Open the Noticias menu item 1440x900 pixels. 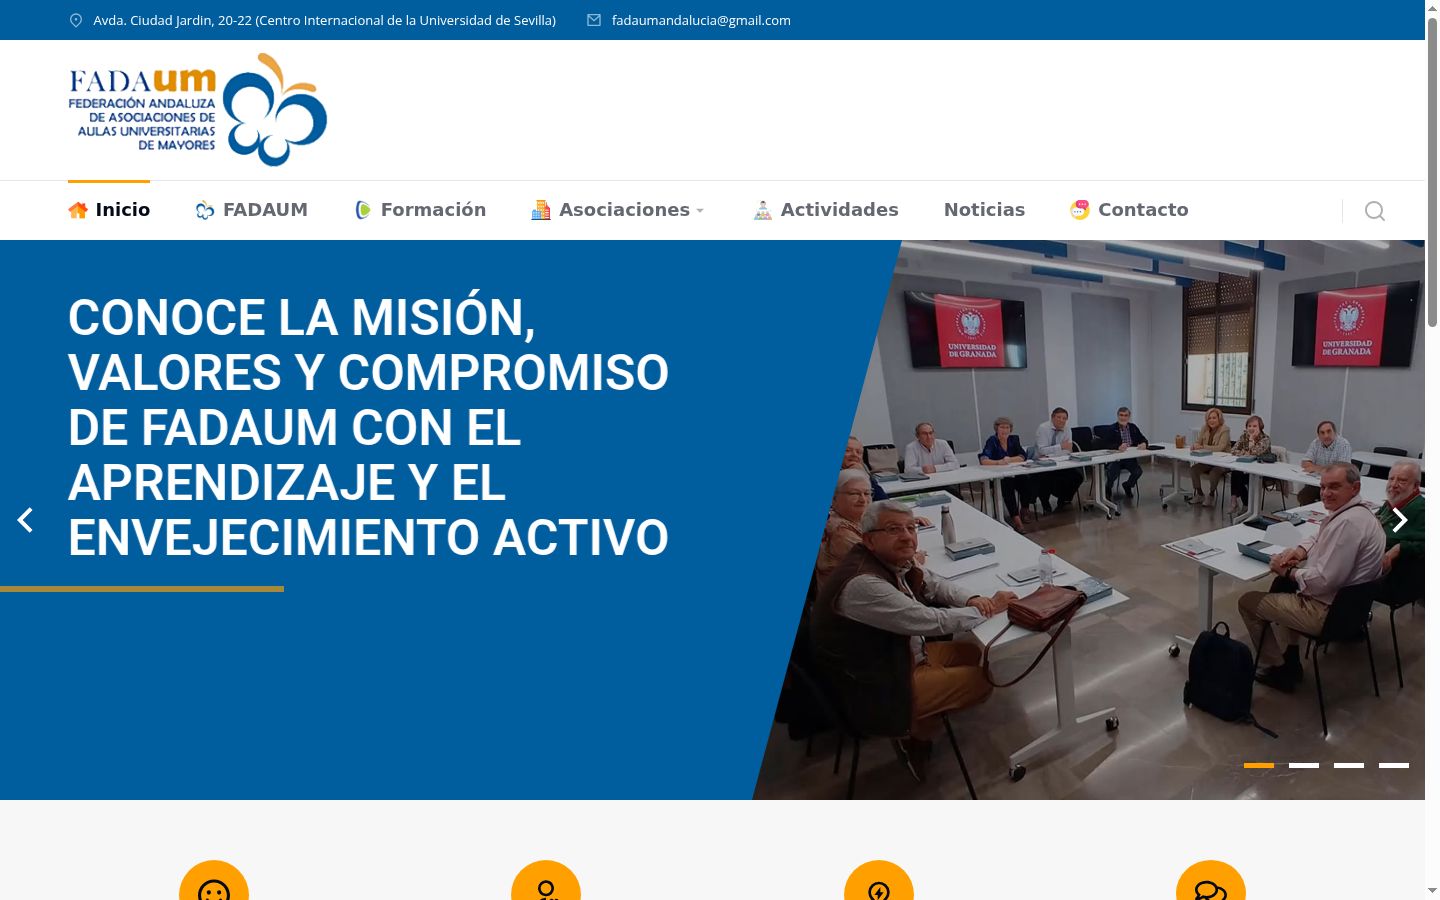[x=984, y=210]
